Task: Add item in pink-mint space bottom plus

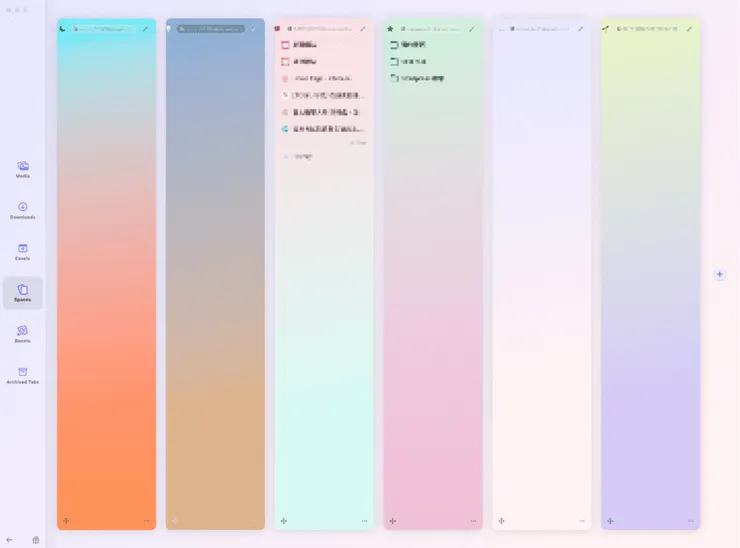Action: 284,521
